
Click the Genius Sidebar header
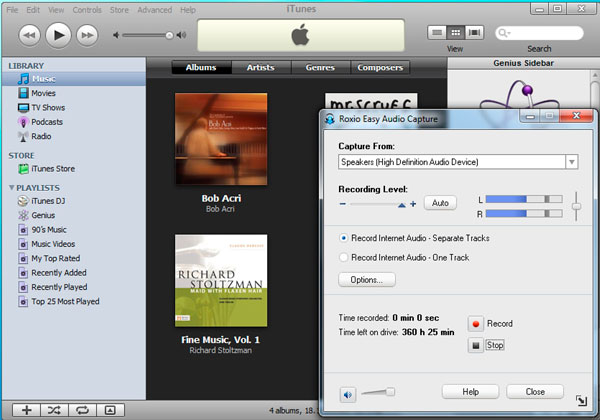(523, 63)
